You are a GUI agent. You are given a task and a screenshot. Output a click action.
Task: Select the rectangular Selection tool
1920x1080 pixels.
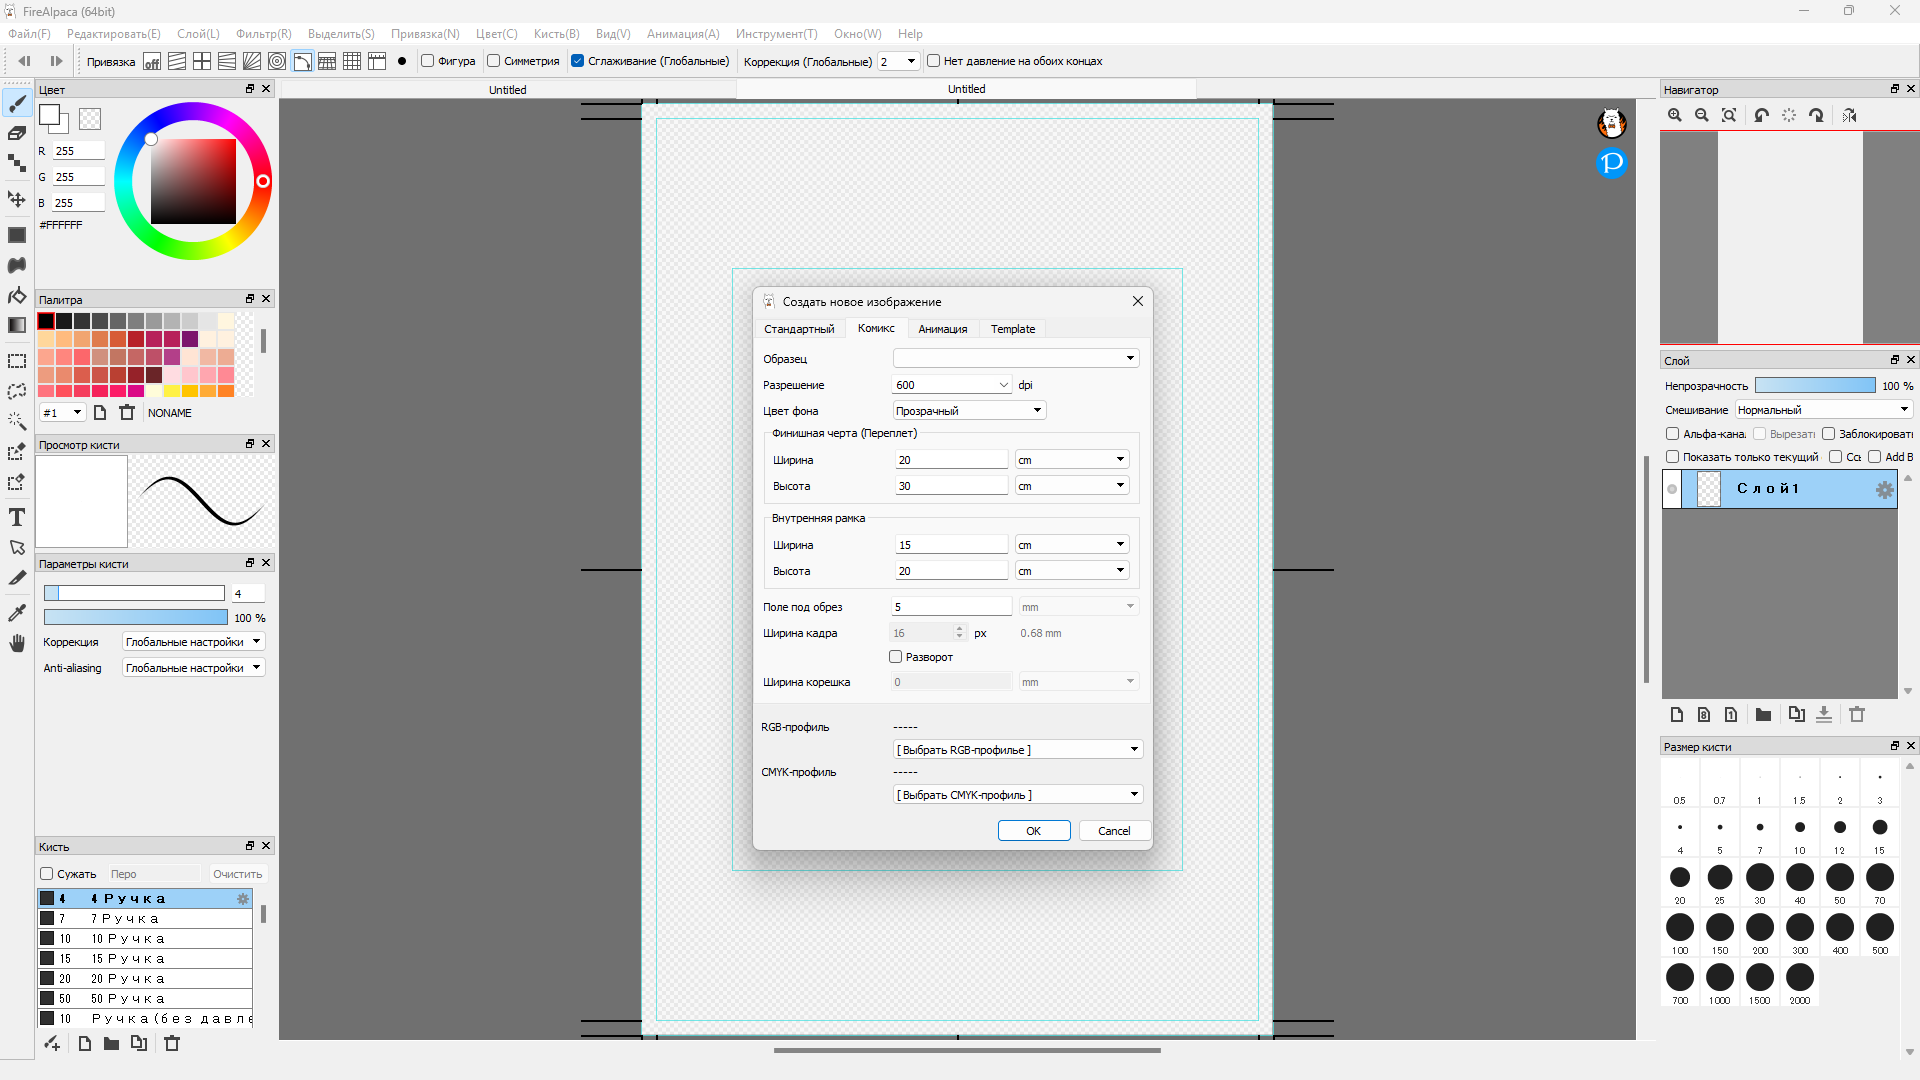click(17, 361)
